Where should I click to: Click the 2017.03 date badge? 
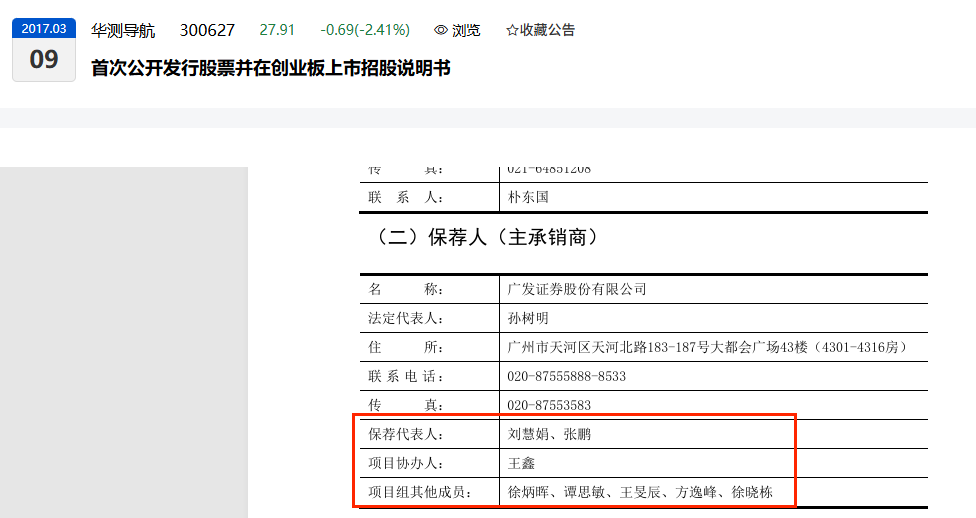(44, 29)
